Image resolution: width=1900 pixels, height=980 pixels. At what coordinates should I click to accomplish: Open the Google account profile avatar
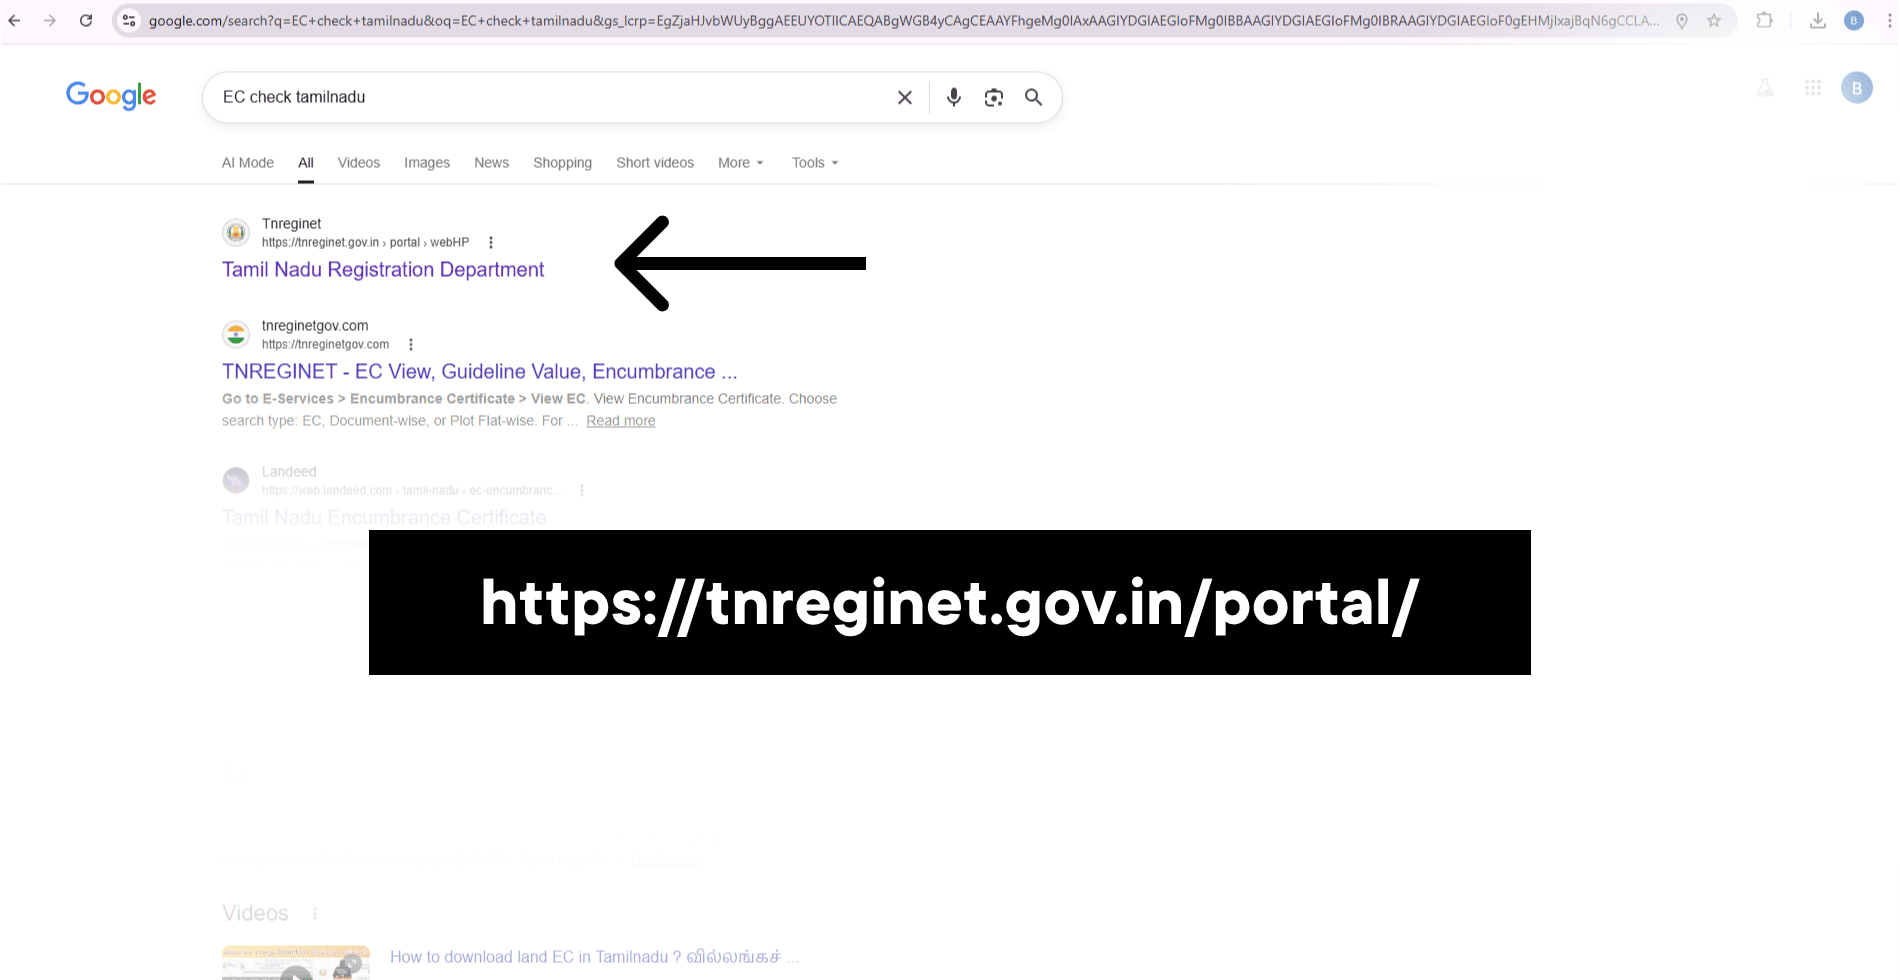[1856, 88]
